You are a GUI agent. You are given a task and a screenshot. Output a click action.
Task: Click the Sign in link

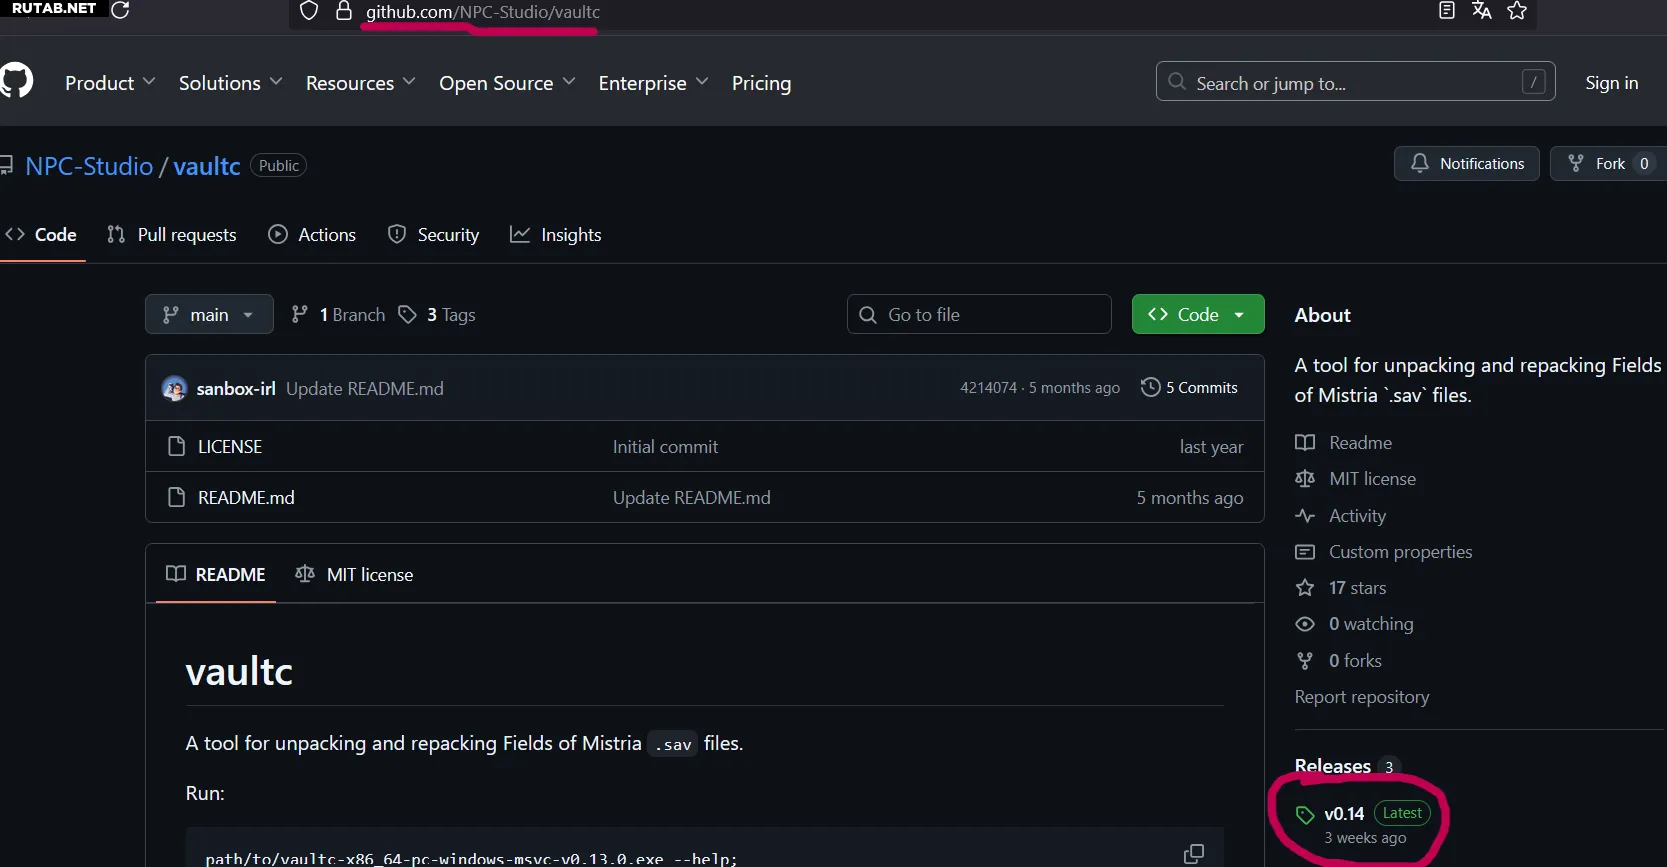(1611, 83)
